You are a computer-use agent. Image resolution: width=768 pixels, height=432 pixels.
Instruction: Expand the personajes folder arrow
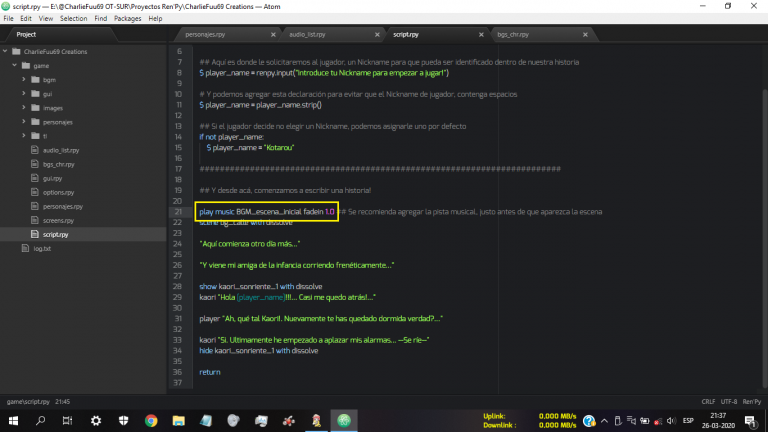(x=23, y=121)
